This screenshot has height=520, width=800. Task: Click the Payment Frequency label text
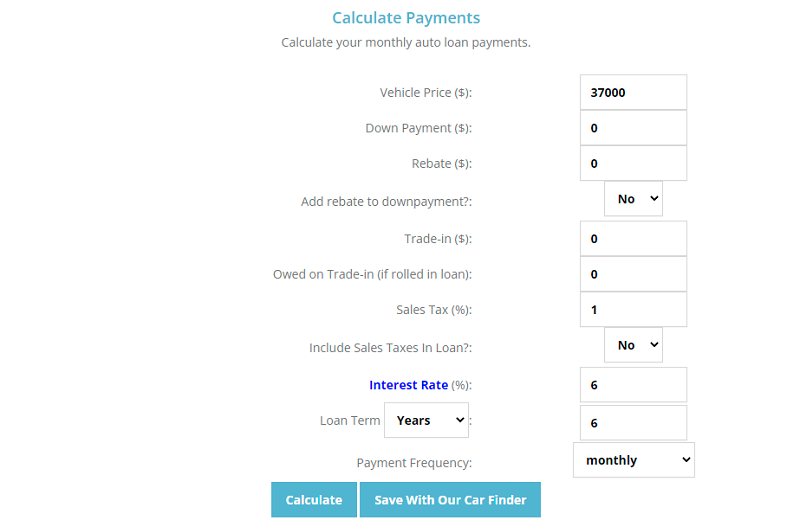[x=414, y=463]
